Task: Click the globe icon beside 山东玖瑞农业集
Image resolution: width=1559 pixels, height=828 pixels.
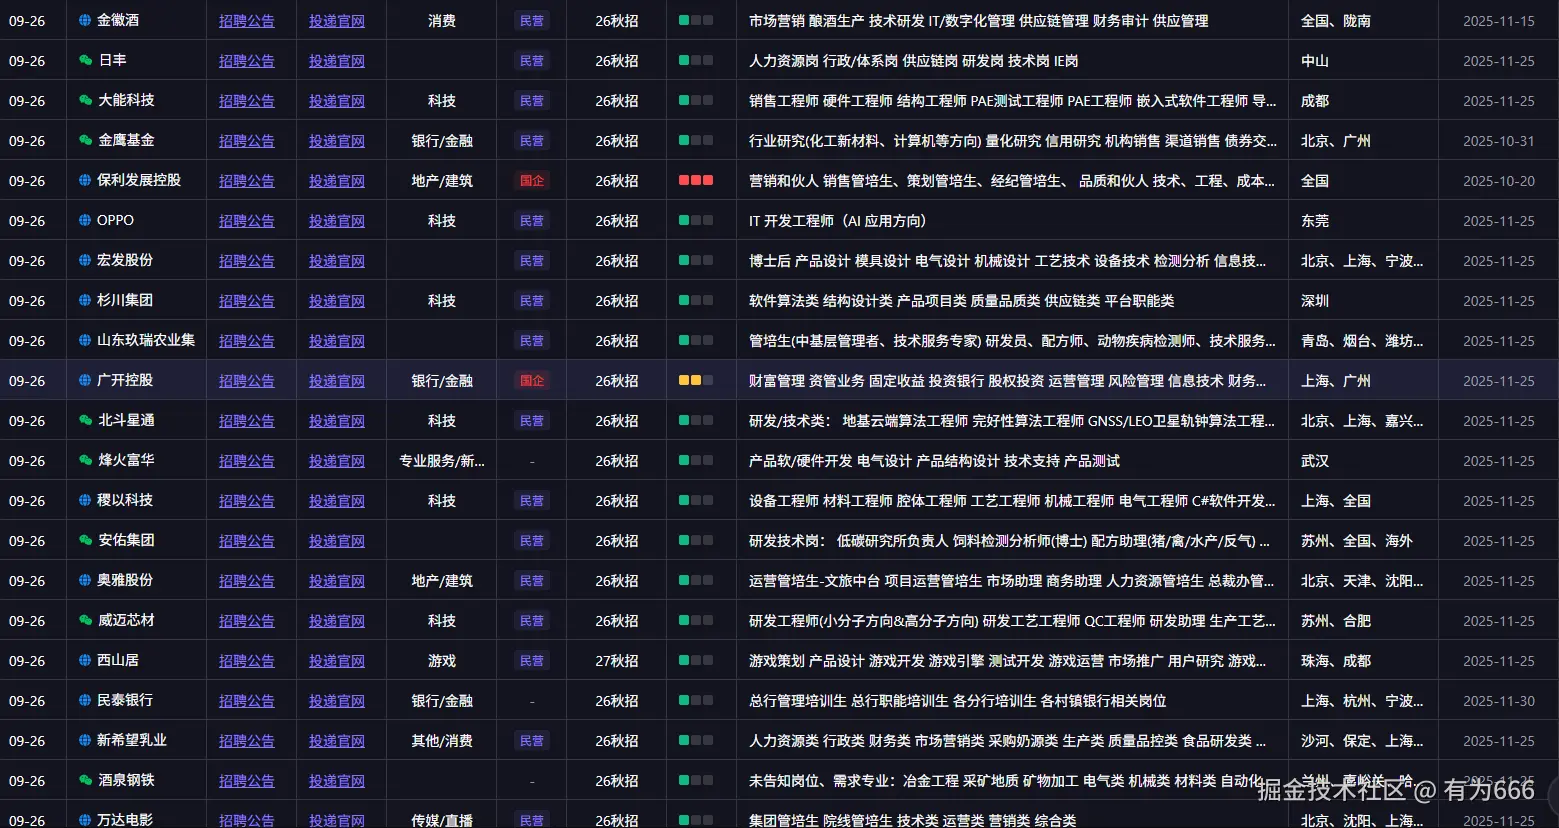Action: coord(86,340)
